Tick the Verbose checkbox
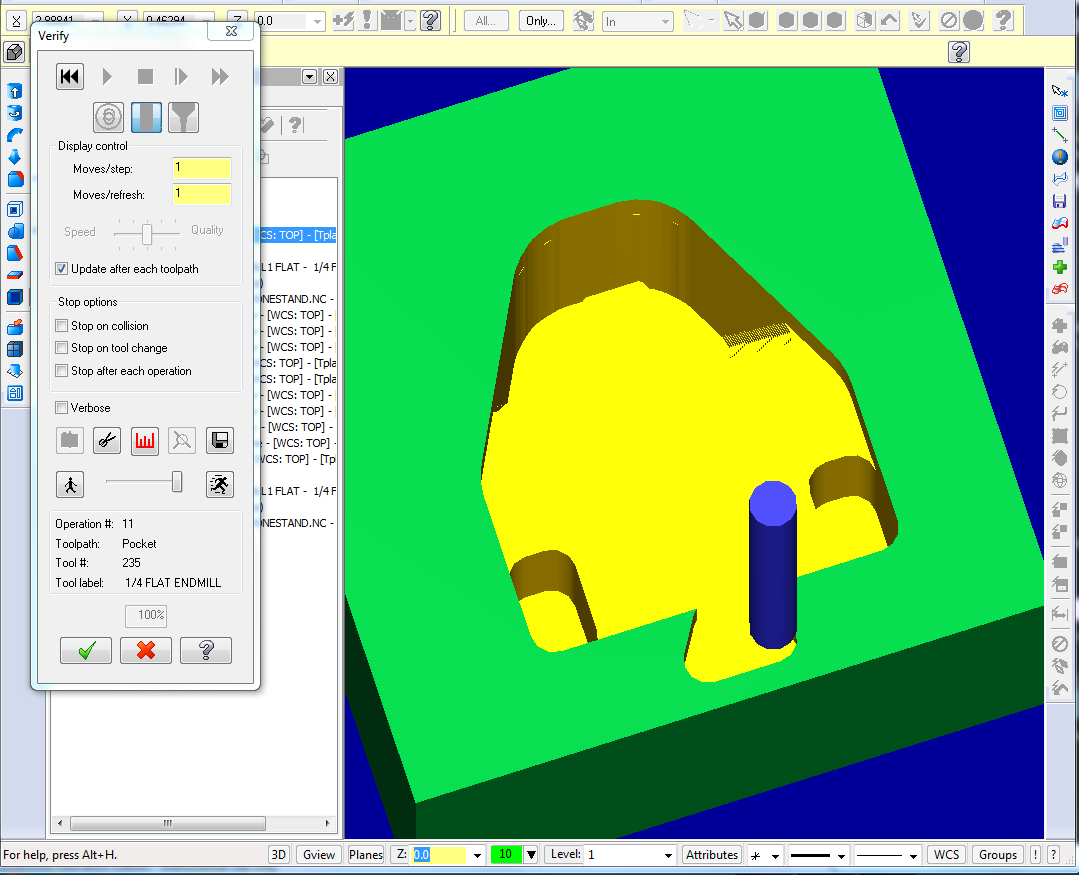Image resolution: width=1079 pixels, height=875 pixels. (62, 408)
